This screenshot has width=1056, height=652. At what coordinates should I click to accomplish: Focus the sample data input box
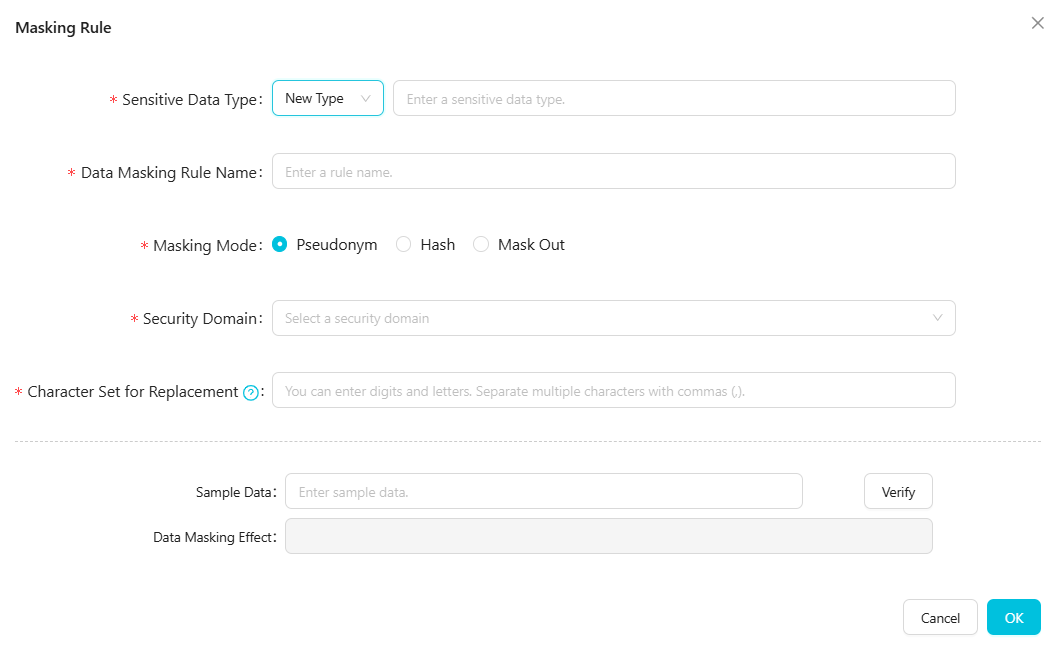coord(543,491)
